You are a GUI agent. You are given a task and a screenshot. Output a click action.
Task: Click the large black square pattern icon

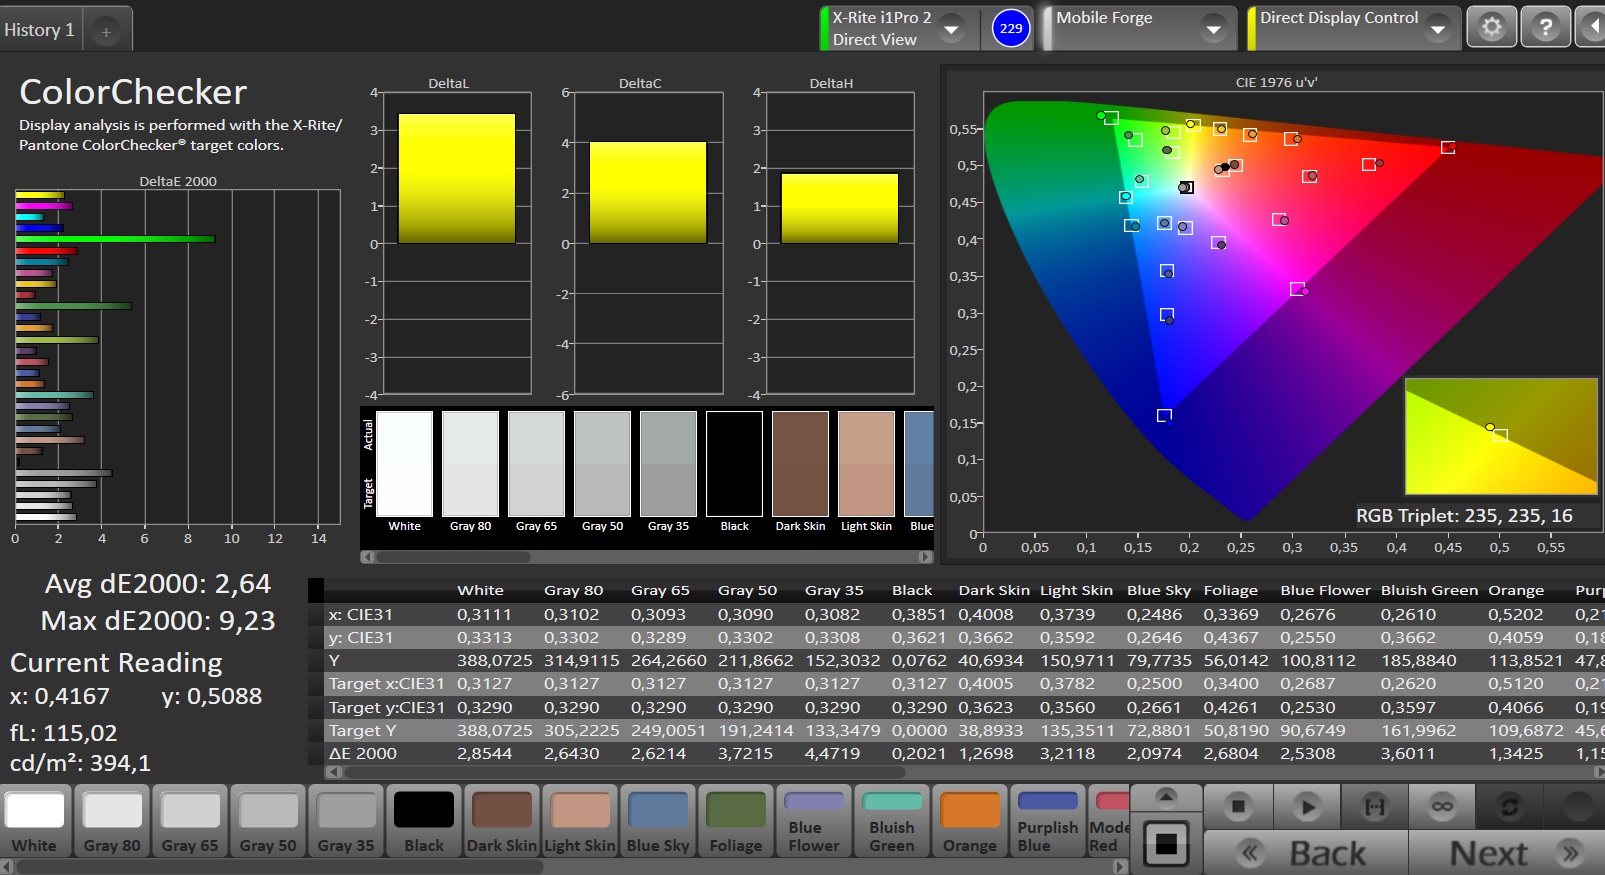coord(1165,845)
